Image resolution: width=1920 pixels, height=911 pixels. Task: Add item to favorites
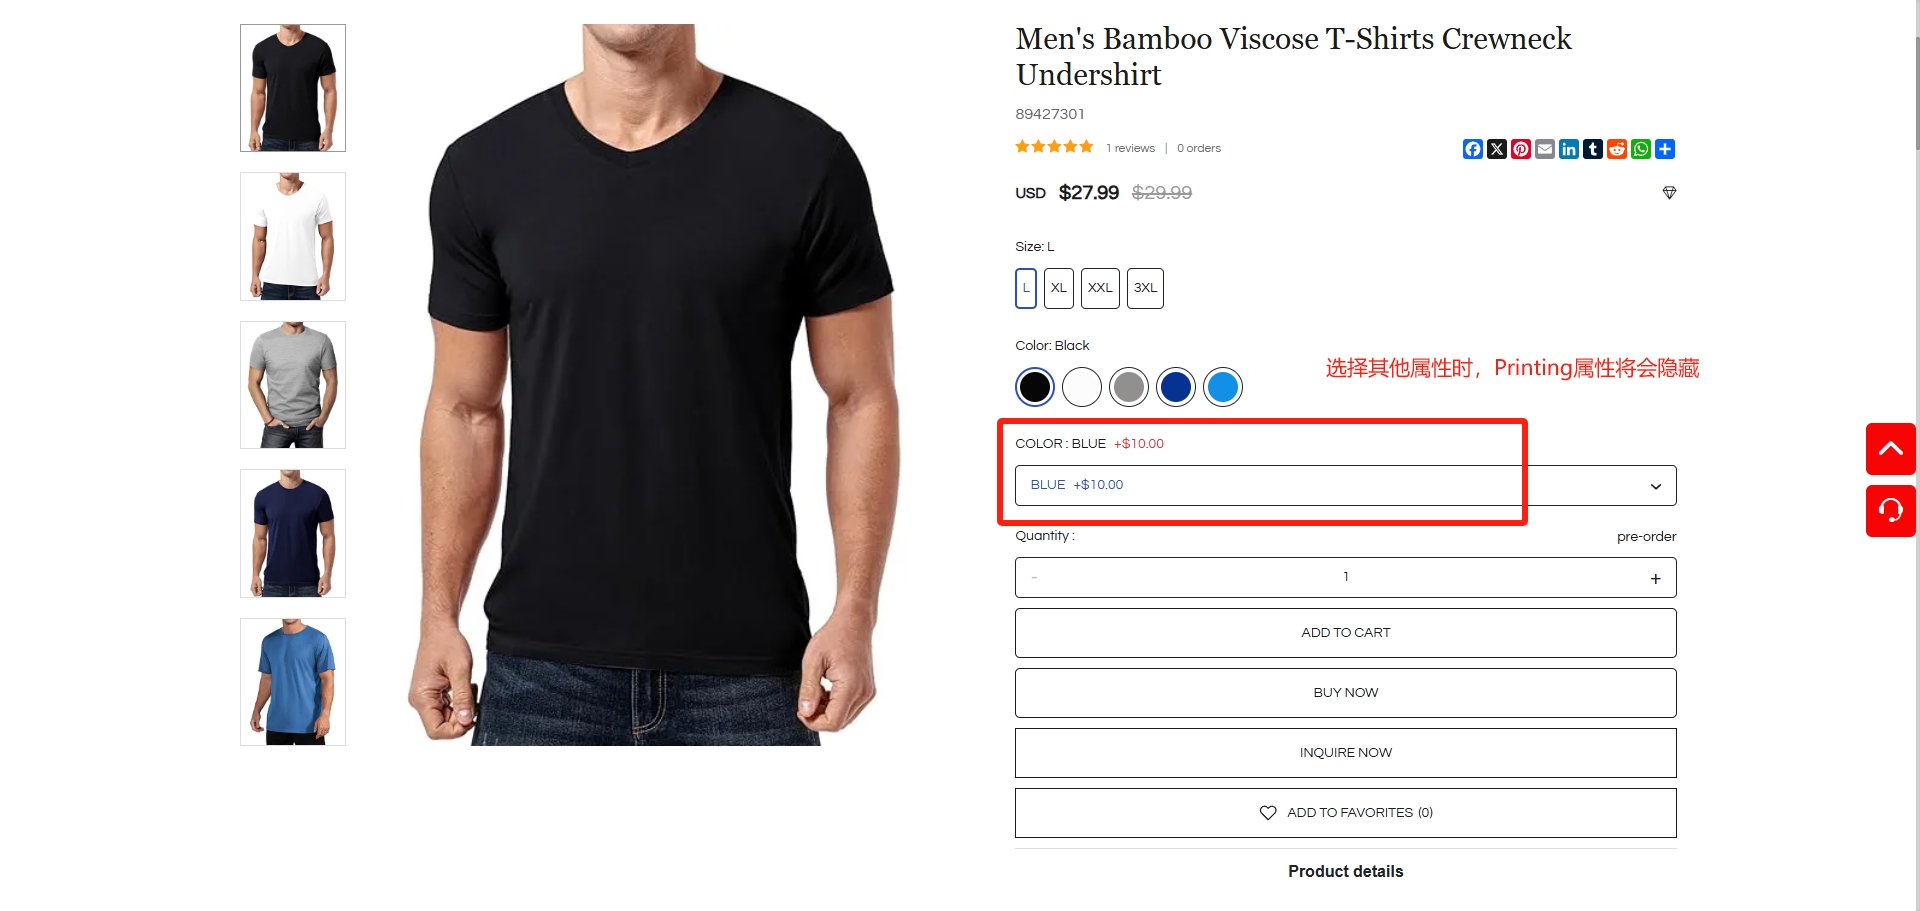tap(1345, 813)
